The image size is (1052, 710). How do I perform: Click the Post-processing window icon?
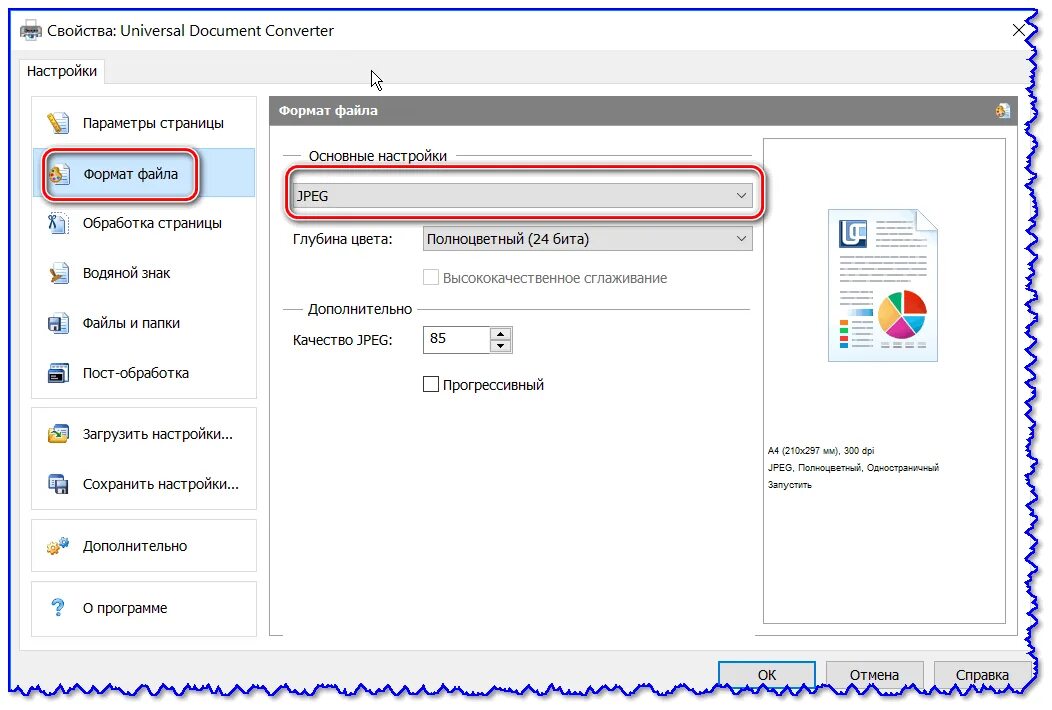[x=58, y=373]
